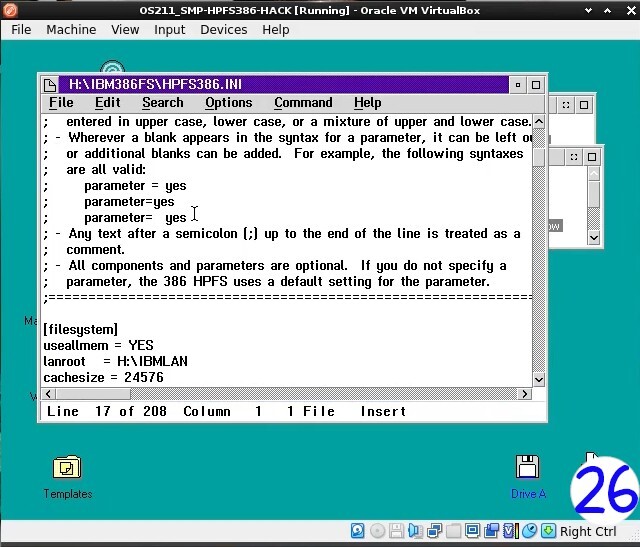Click the optical disk status icon
The image size is (640, 547).
[x=378, y=531]
